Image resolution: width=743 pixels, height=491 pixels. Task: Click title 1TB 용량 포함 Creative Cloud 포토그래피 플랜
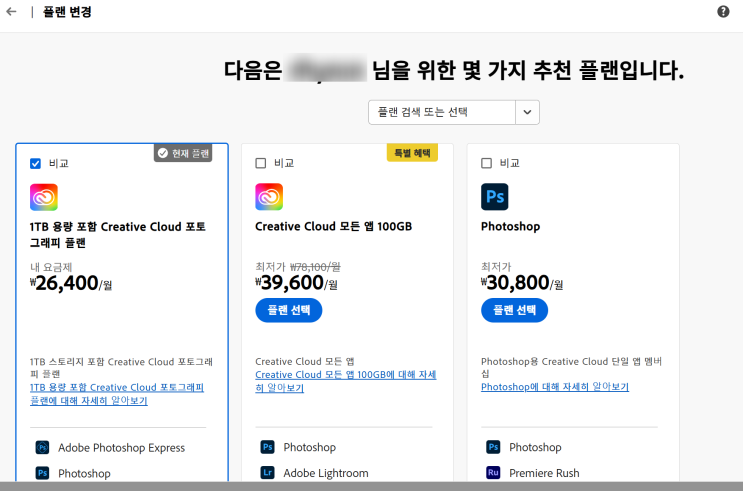tap(118, 235)
